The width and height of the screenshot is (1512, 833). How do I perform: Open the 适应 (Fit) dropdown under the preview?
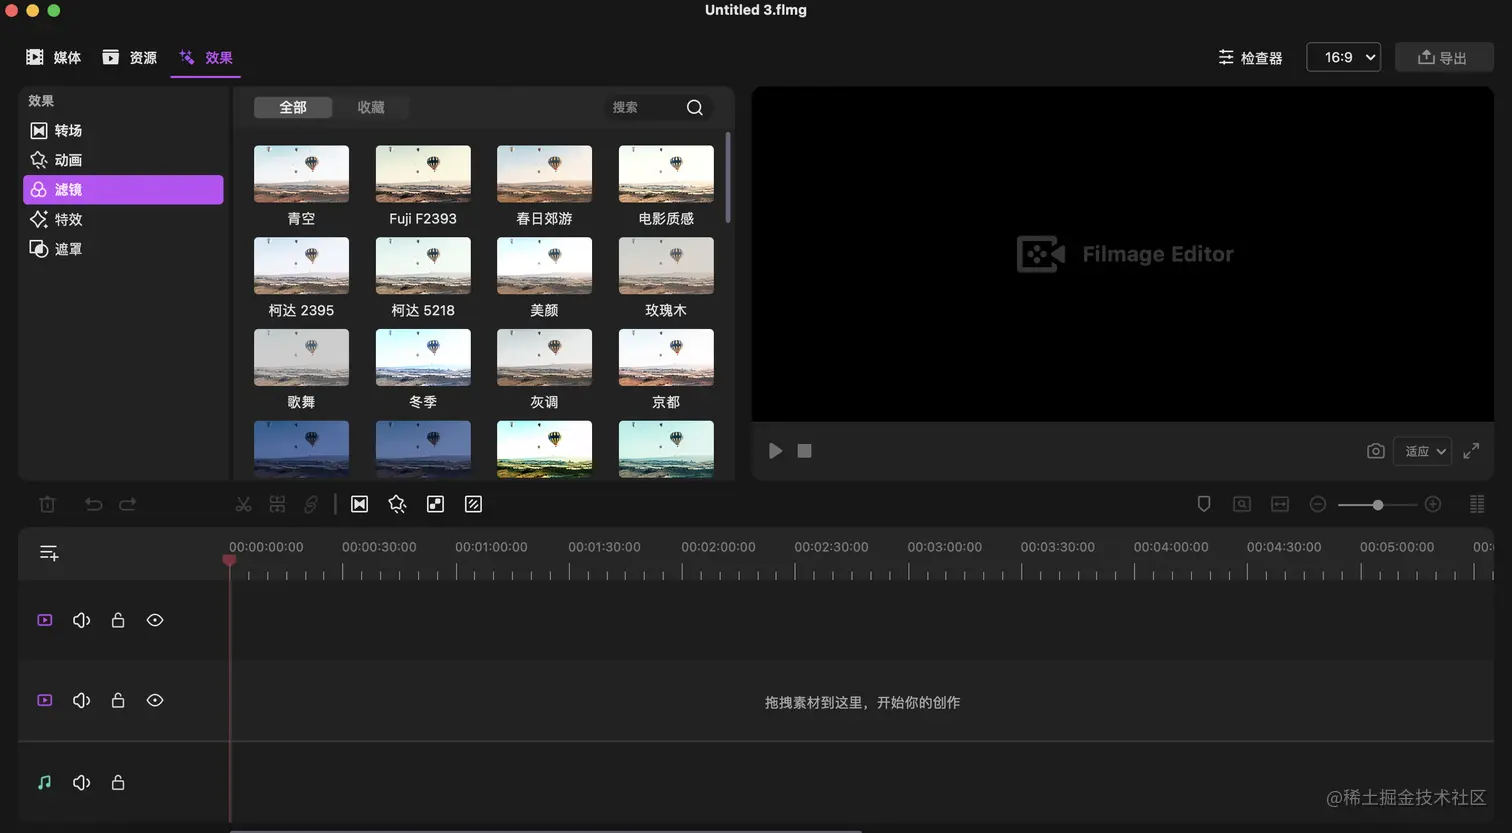tap(1422, 451)
